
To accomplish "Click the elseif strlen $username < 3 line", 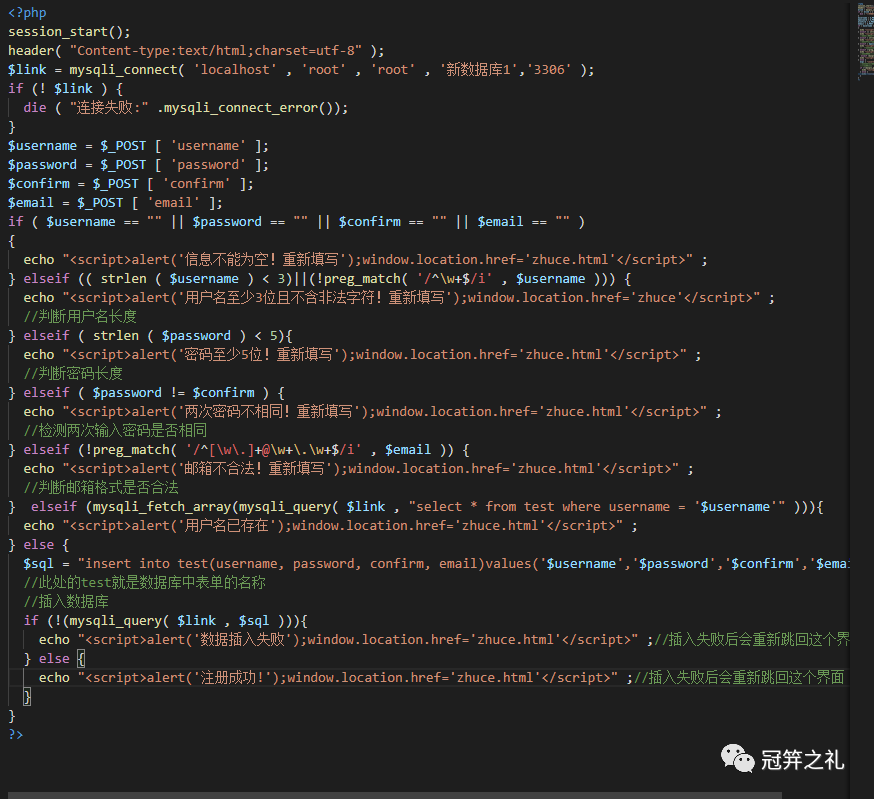I will coord(320,279).
